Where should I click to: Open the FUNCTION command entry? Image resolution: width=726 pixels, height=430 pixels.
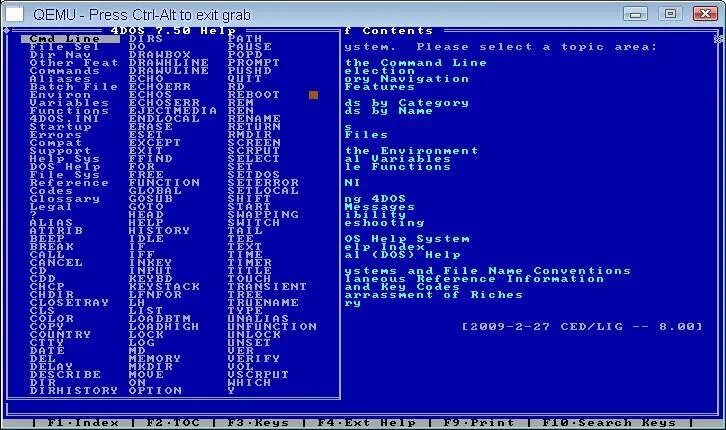point(164,183)
